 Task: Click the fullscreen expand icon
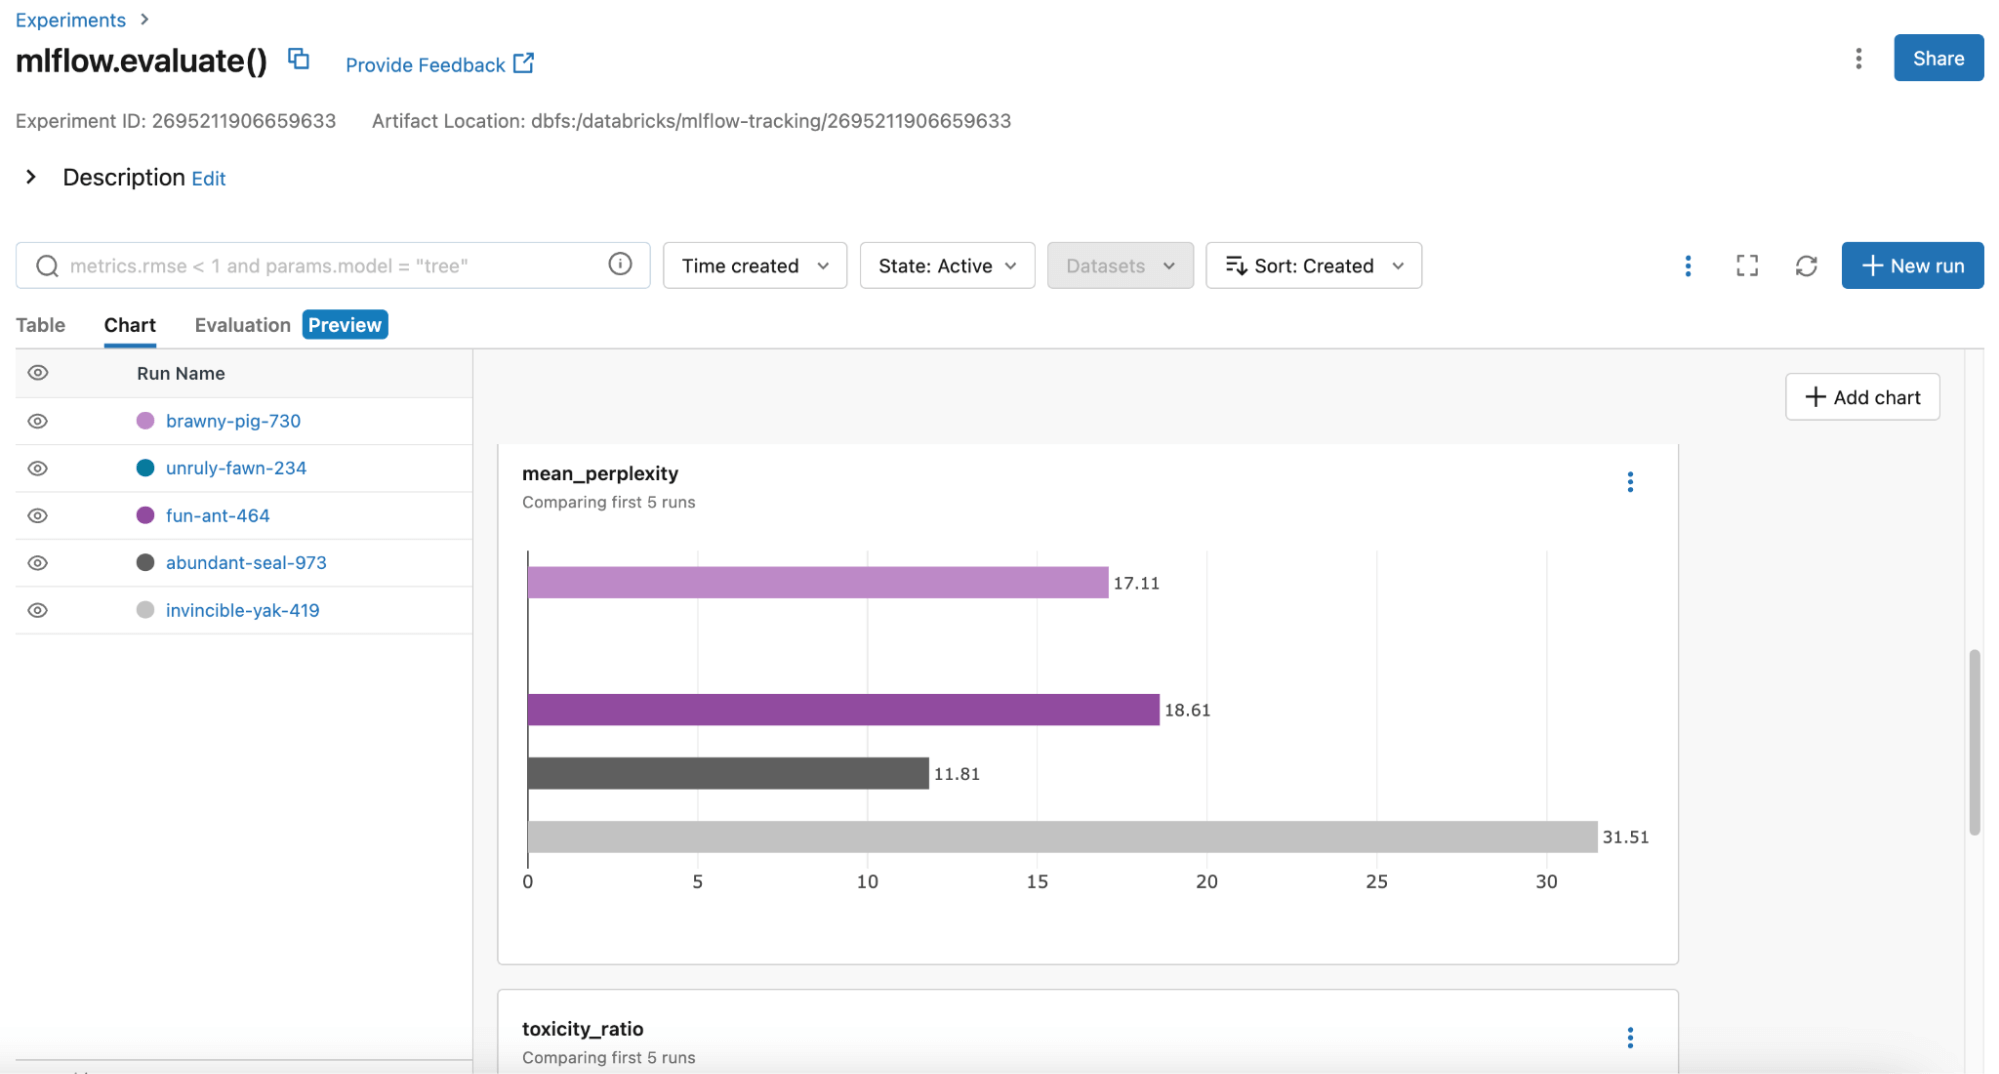point(1746,266)
